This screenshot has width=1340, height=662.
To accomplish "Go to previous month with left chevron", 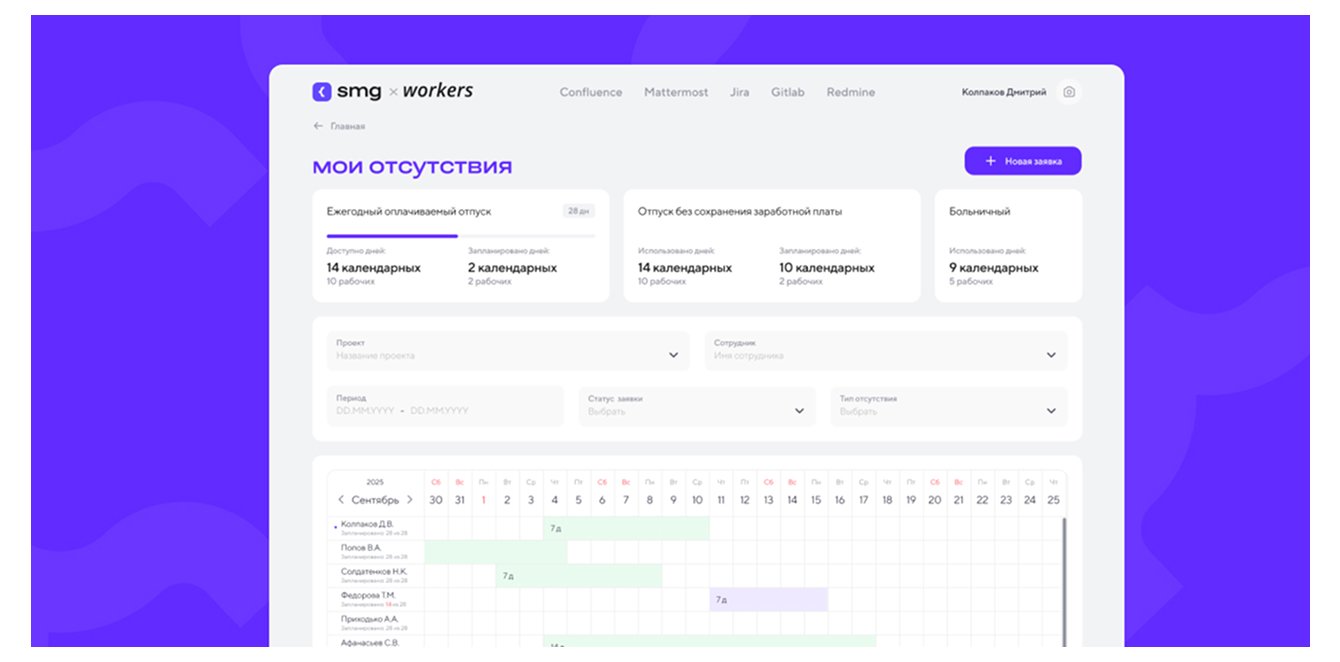I will pyautogui.click(x=341, y=499).
